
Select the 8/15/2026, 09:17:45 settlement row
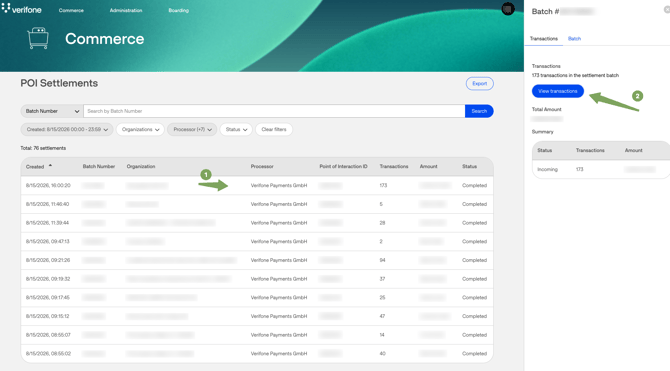click(x=257, y=297)
